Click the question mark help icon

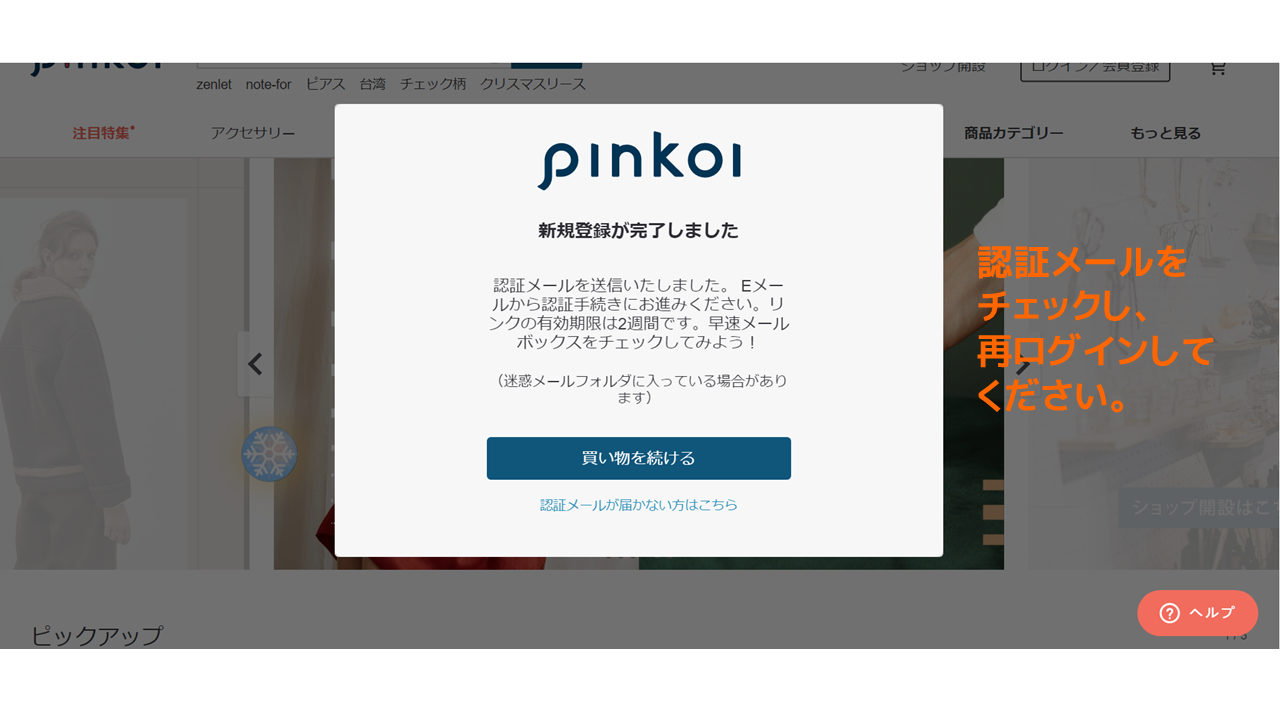tap(1169, 613)
